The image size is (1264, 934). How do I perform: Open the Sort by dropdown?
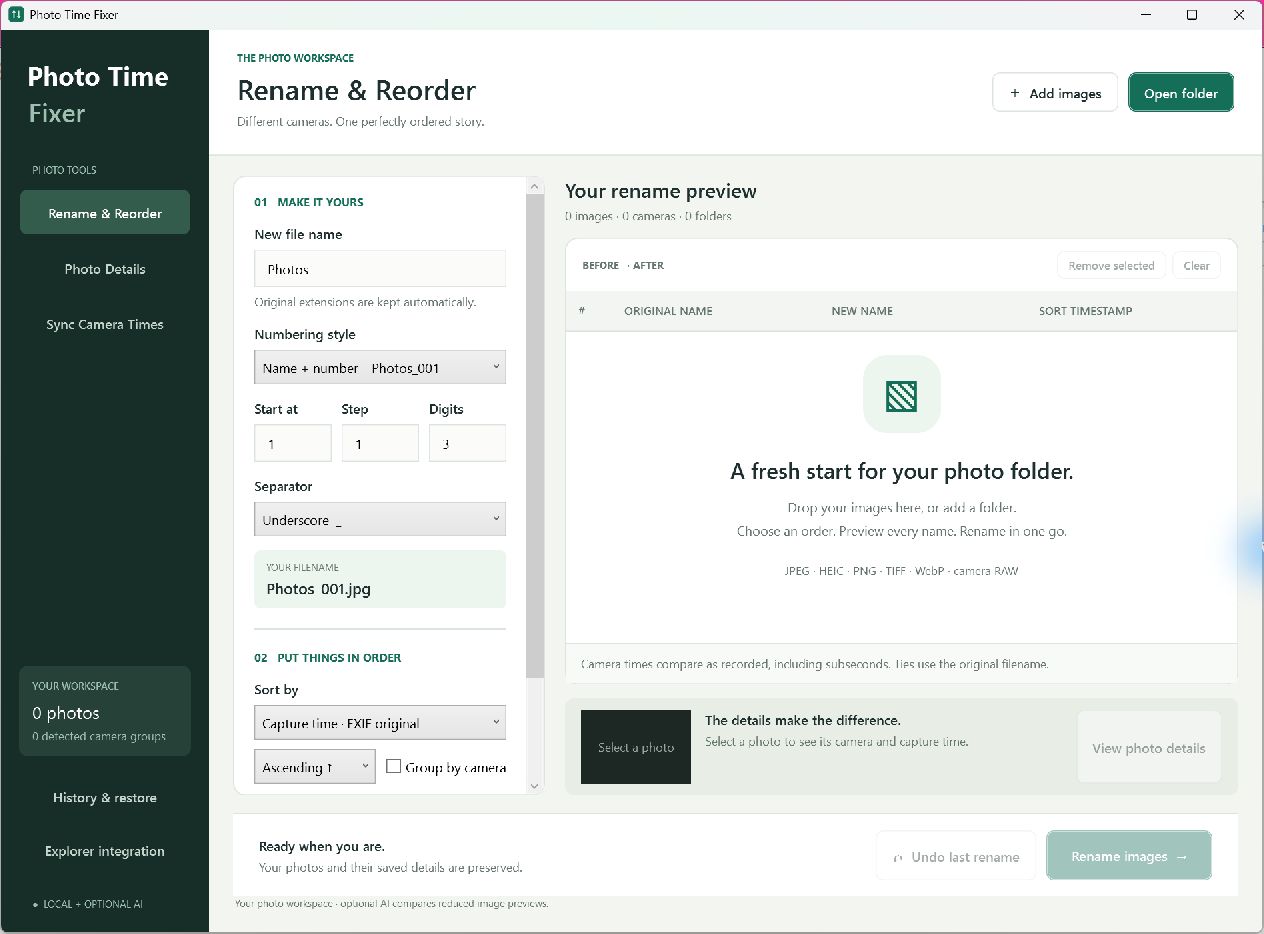click(380, 723)
